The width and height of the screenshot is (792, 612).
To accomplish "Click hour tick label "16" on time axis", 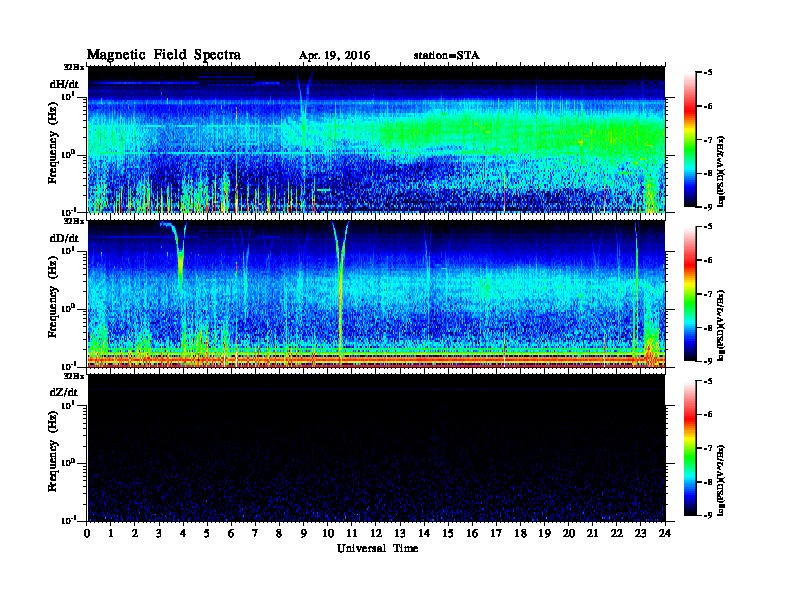I will (472, 533).
